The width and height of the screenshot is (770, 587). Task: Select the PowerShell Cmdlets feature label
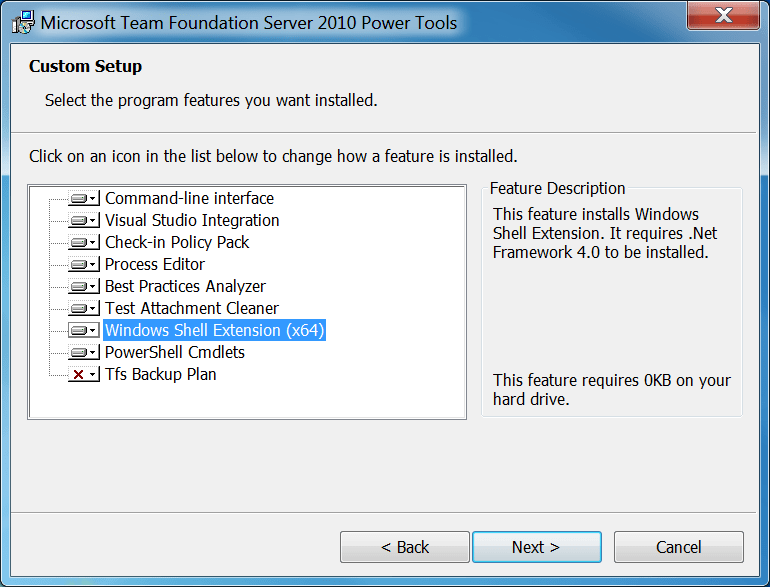coord(174,353)
